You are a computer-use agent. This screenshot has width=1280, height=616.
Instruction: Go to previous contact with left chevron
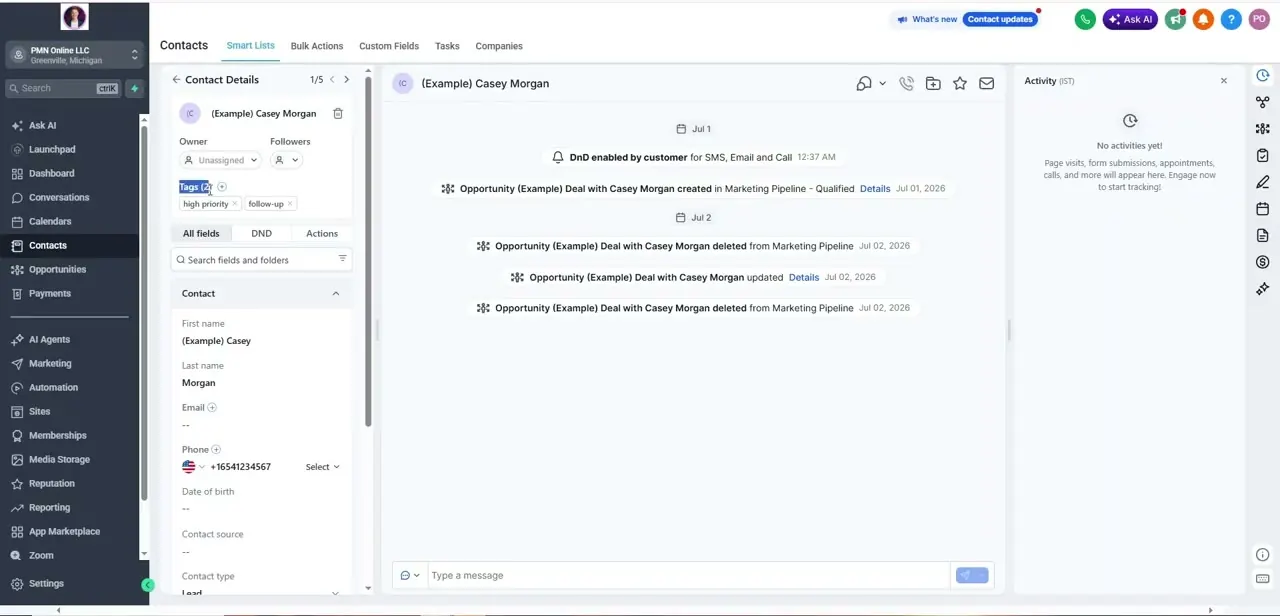332,80
